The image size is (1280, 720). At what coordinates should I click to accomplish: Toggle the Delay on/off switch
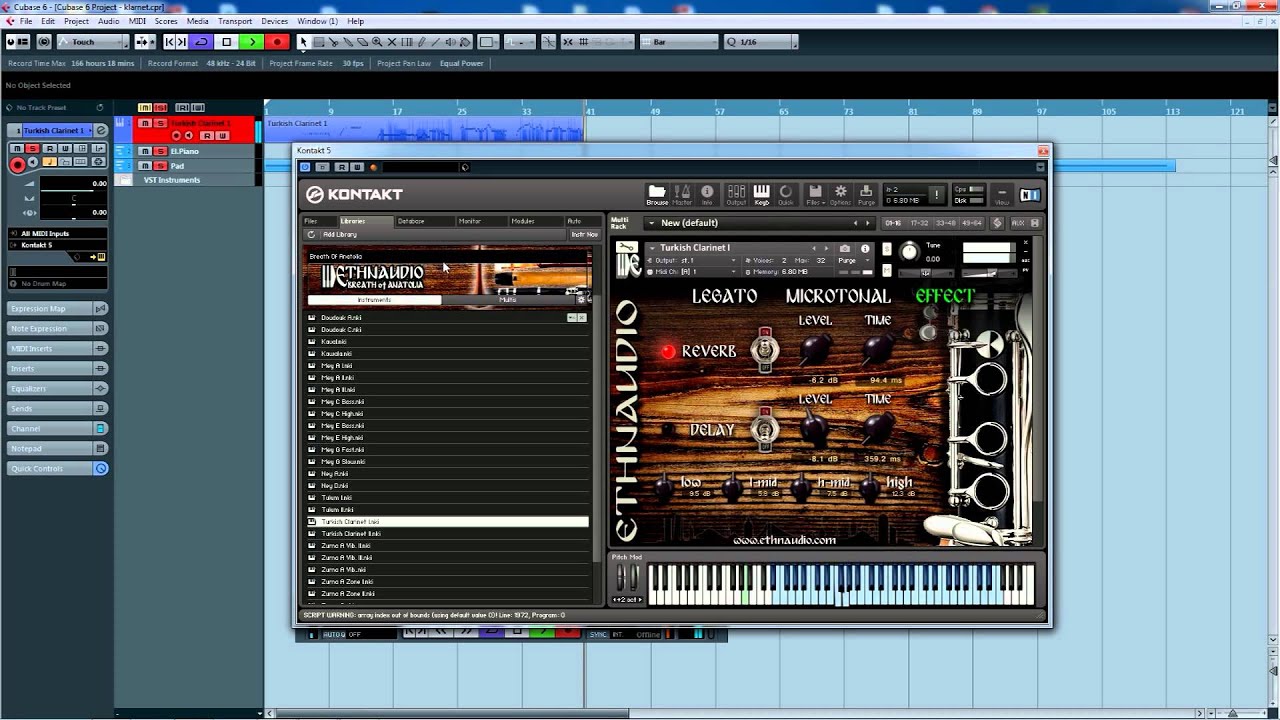[x=765, y=428]
